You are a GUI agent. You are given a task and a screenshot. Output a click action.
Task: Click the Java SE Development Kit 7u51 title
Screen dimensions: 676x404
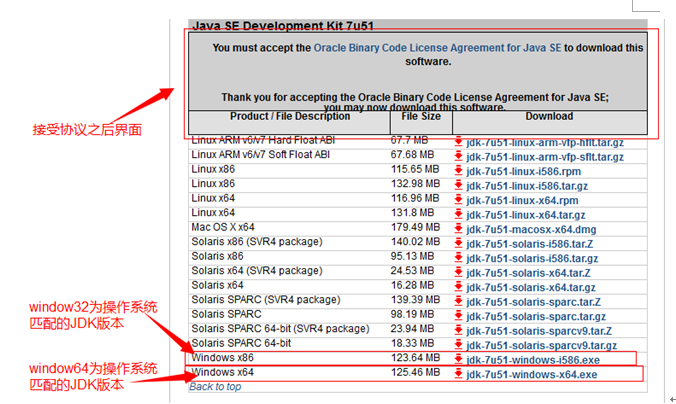pos(283,26)
